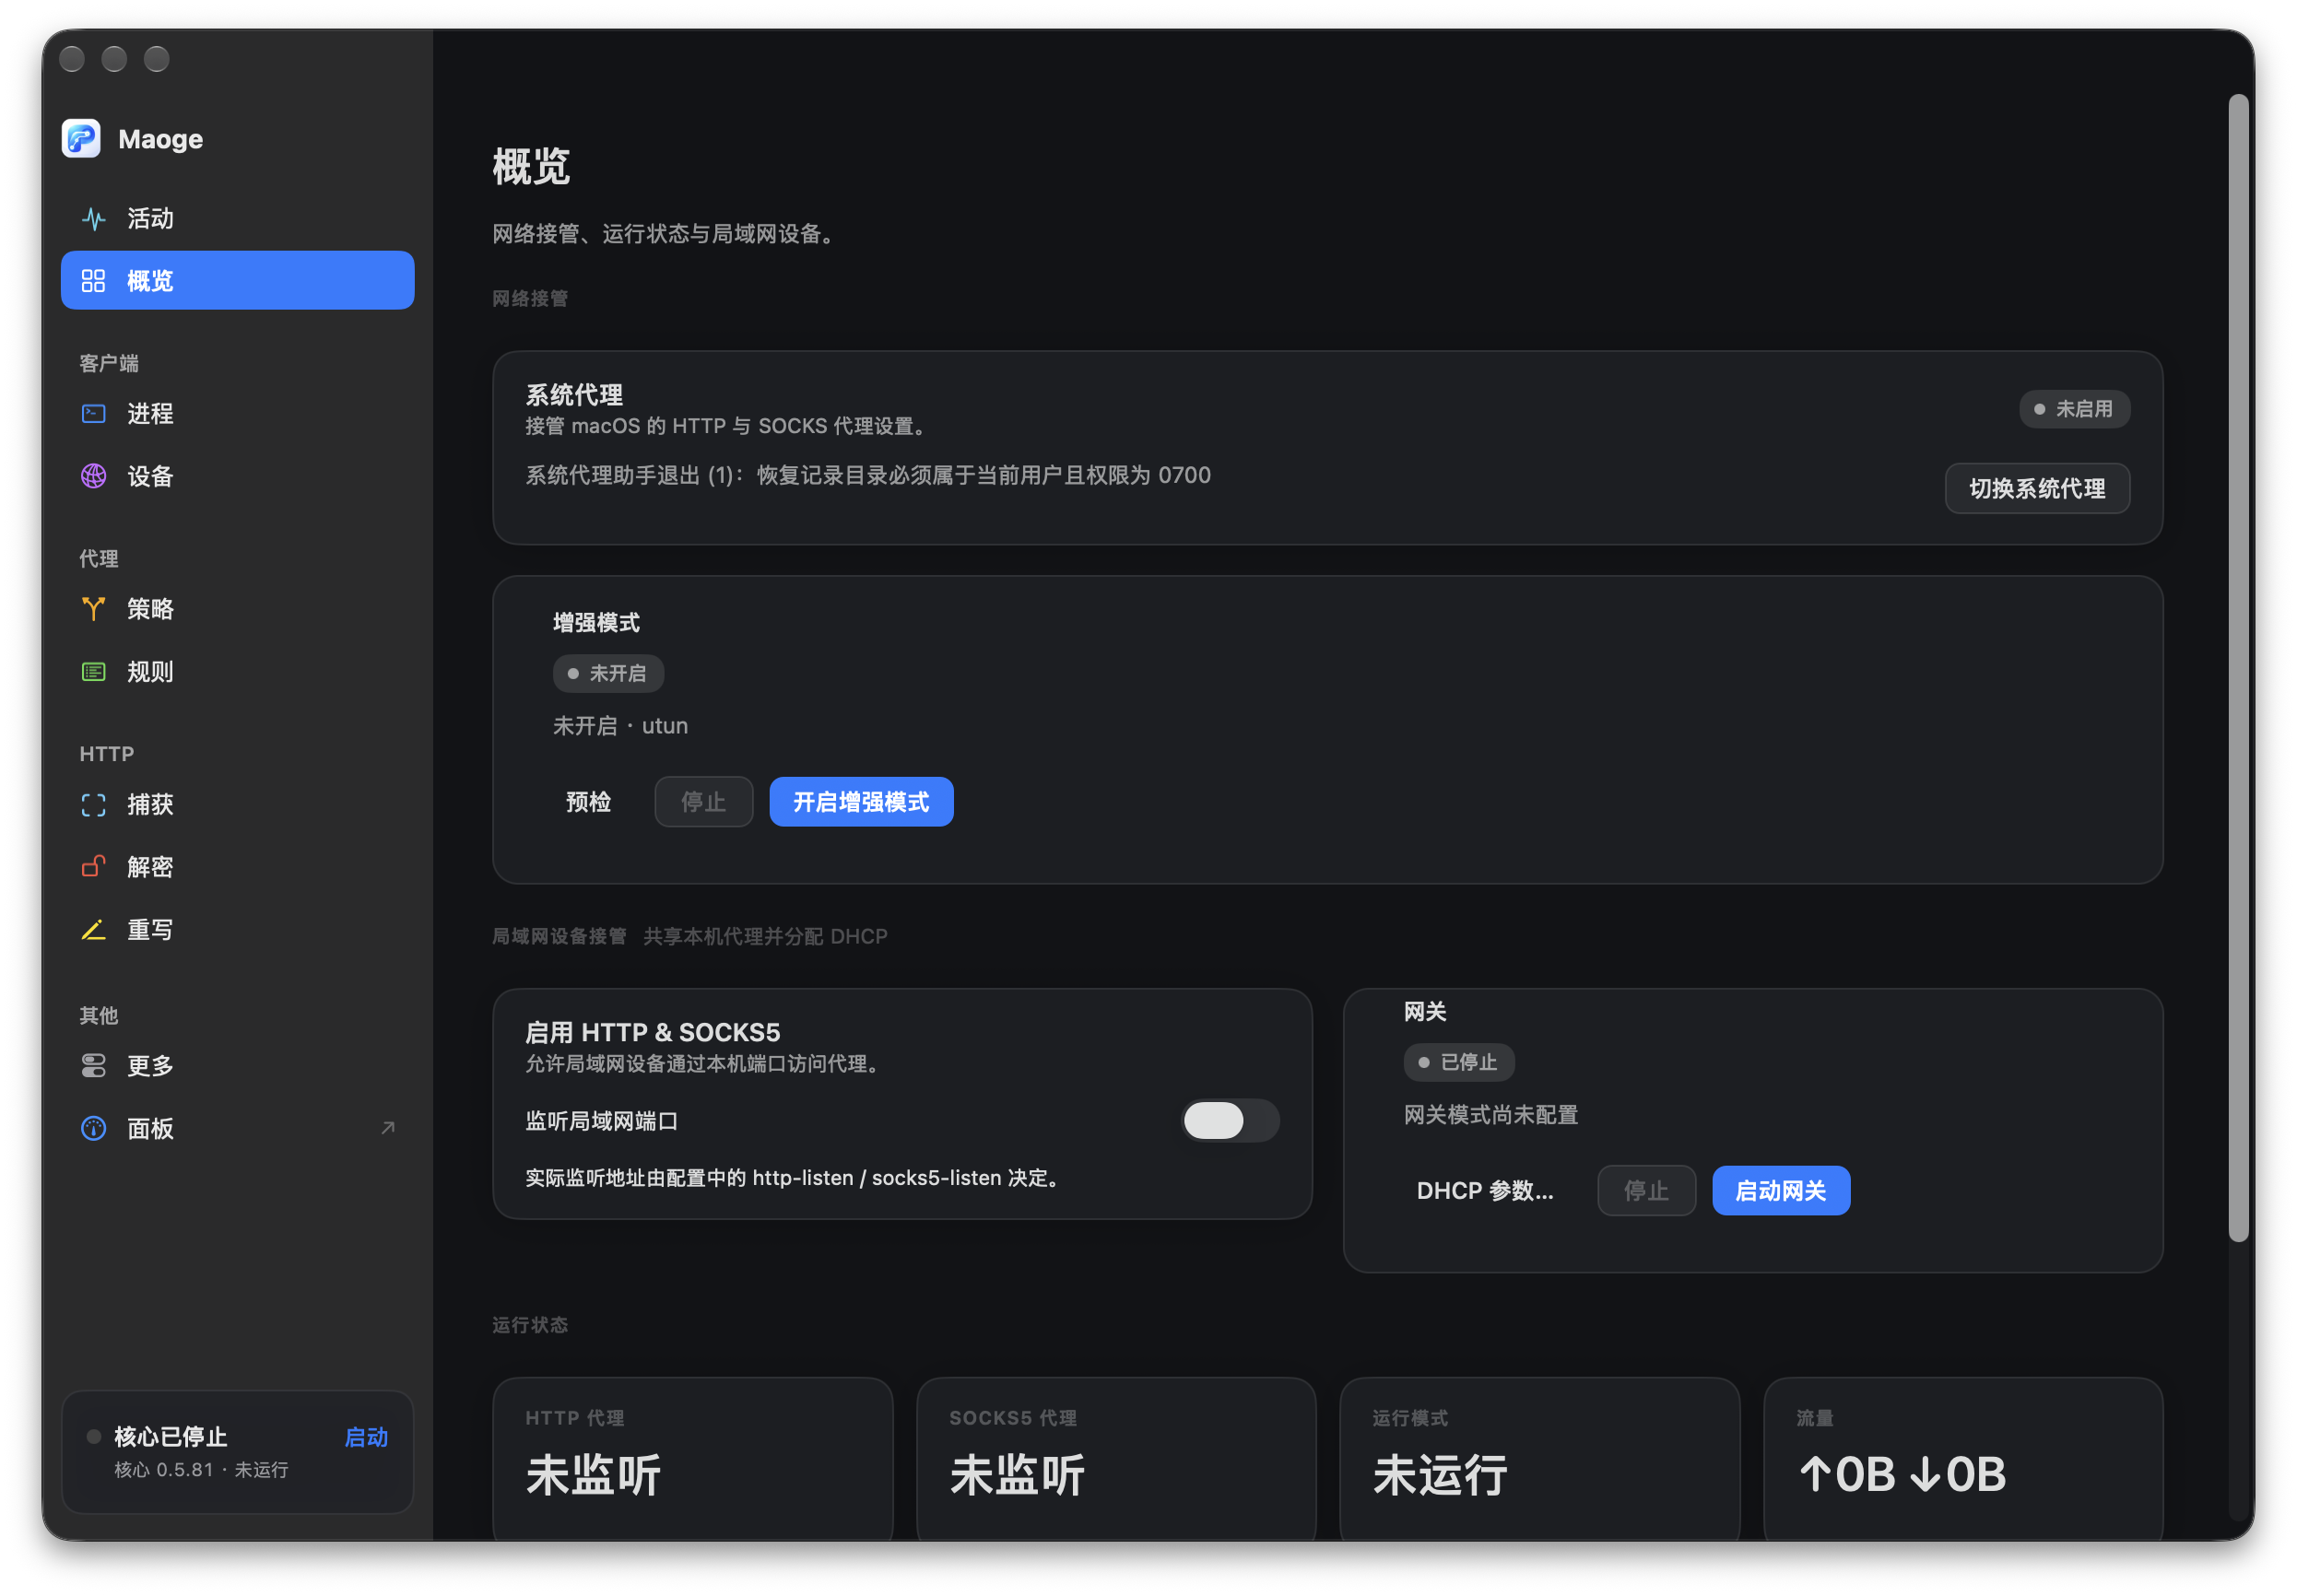This screenshot has width=2297, height=1596.
Task: Open the 活动 activity waveform icon
Action: click(x=93, y=218)
